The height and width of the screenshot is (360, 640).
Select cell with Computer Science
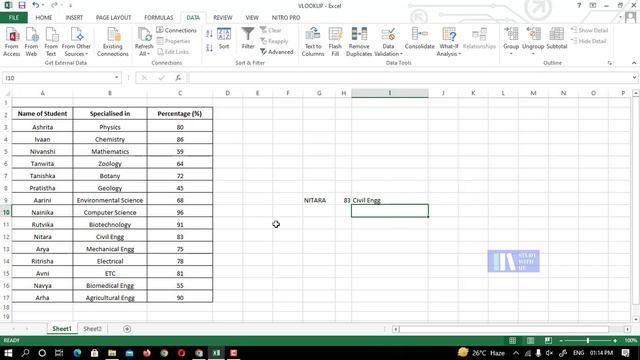[110, 212]
